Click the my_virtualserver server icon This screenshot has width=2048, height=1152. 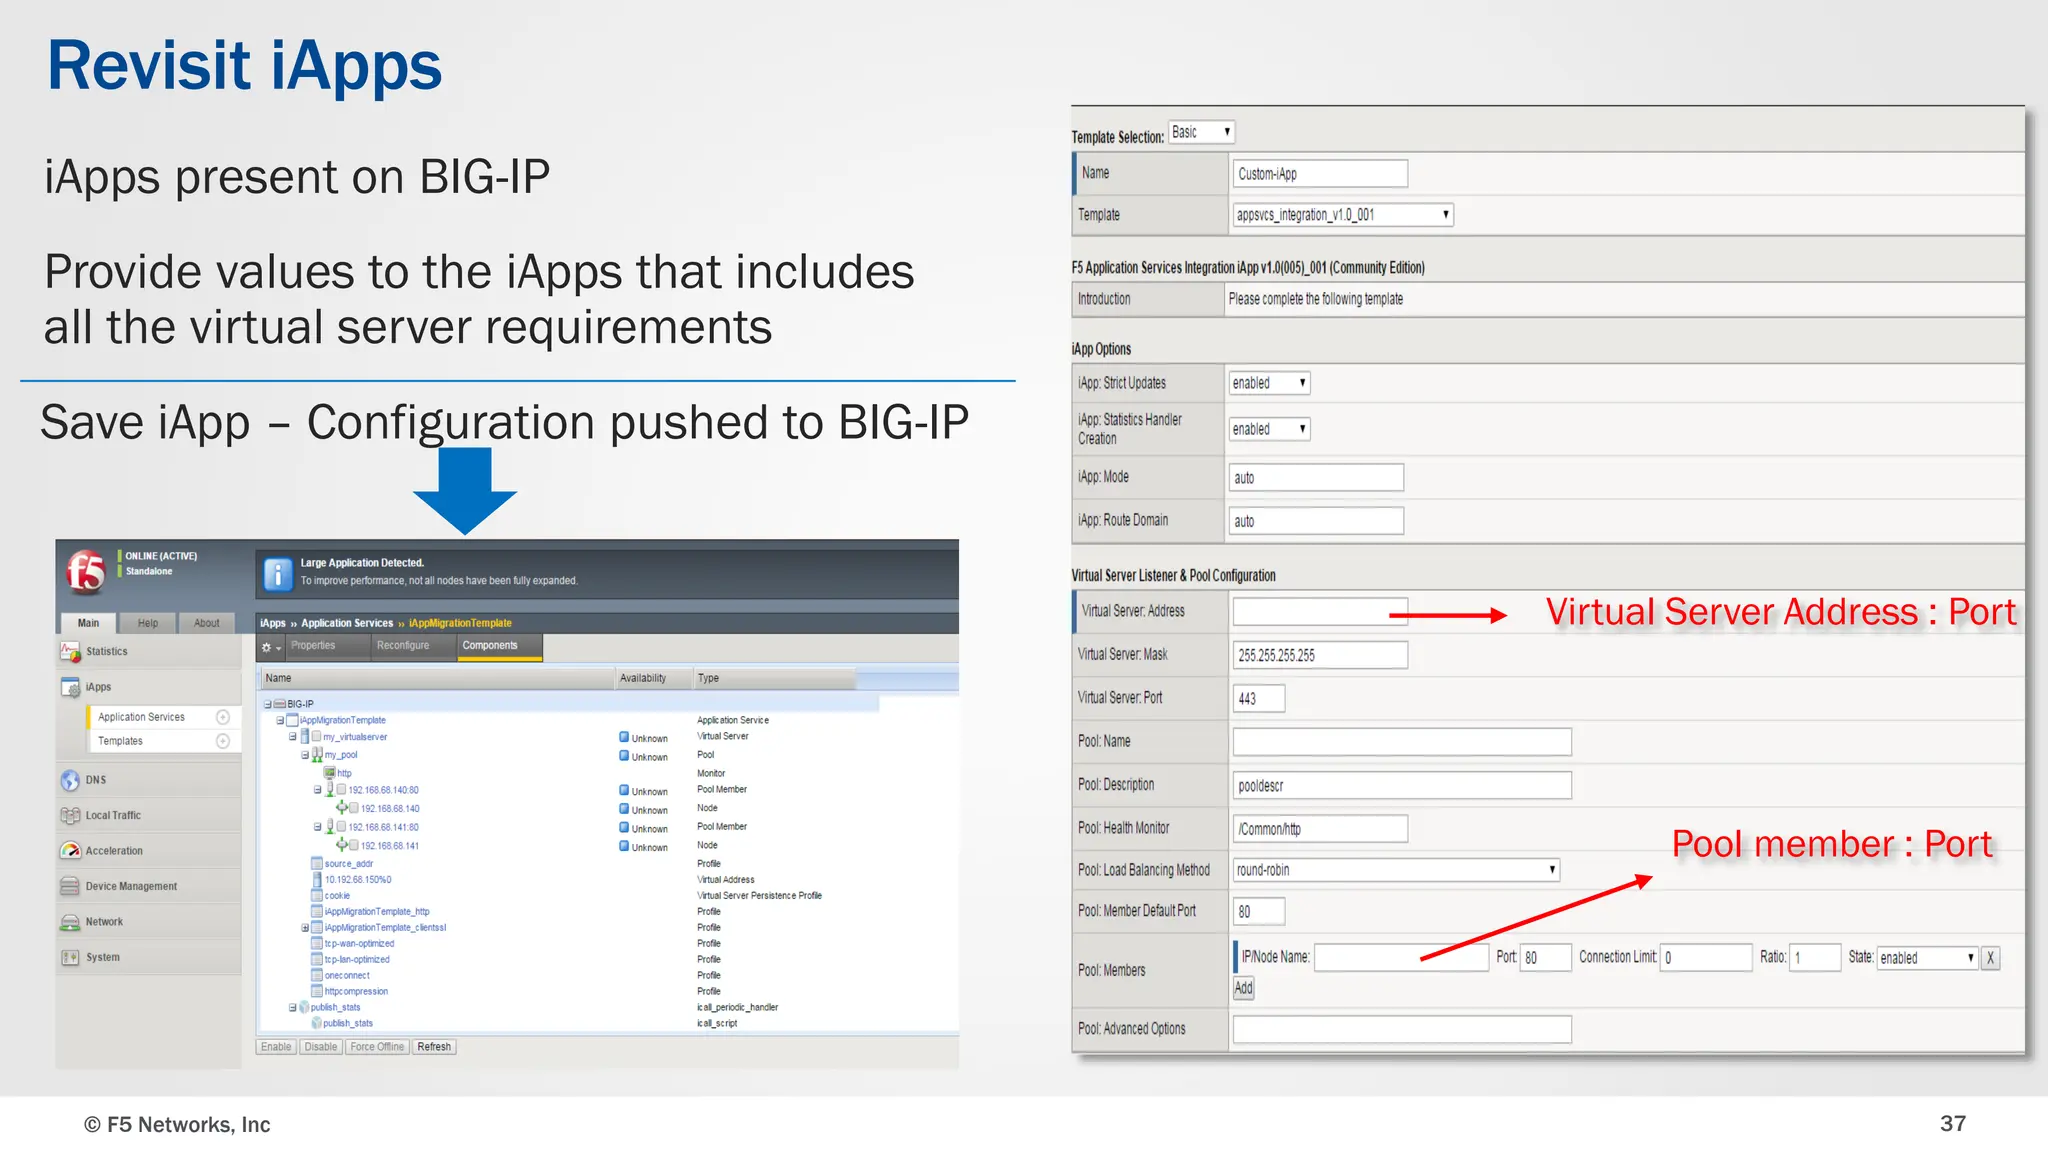tap(304, 736)
